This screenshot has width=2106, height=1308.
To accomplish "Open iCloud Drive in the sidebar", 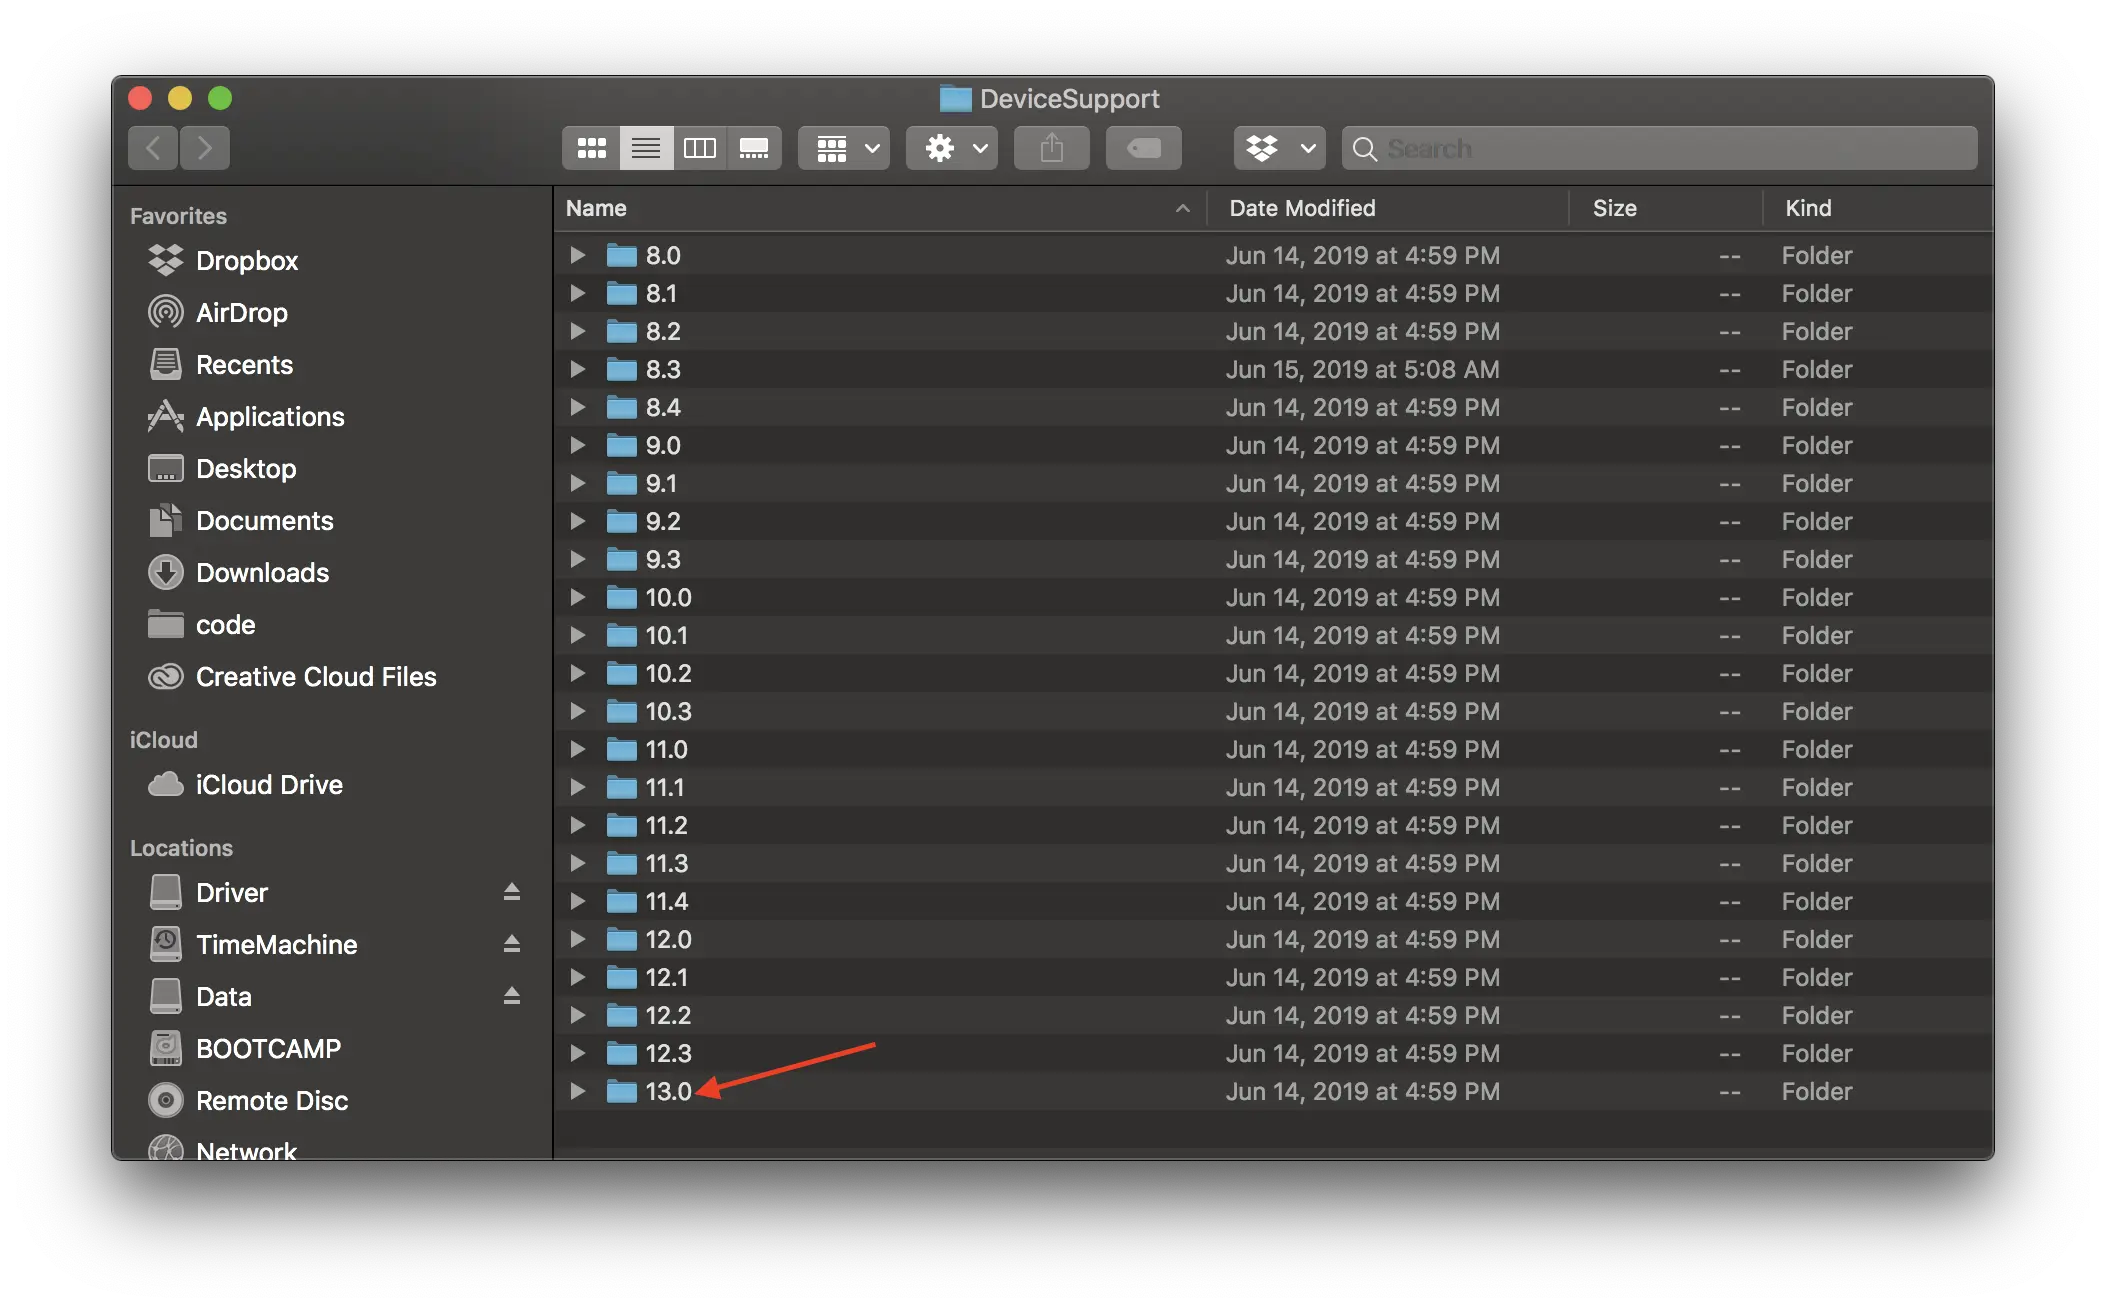I will 268,785.
